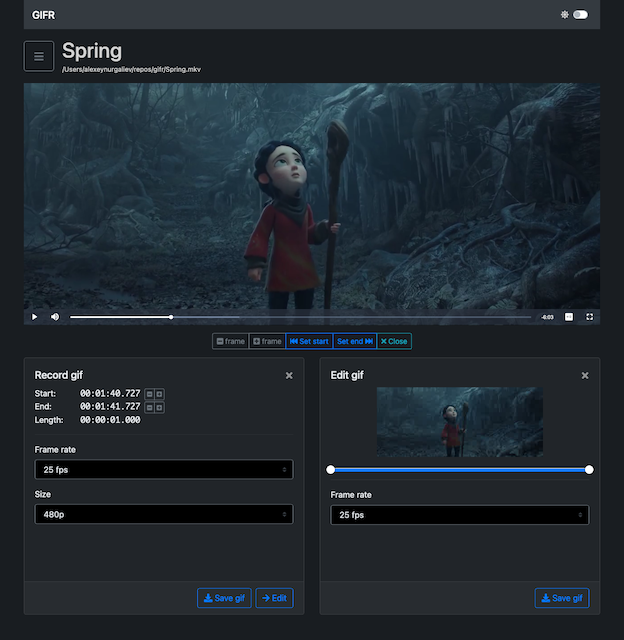Click the Length value 00:00:01.000
This screenshot has height=640, width=624.
point(110,420)
